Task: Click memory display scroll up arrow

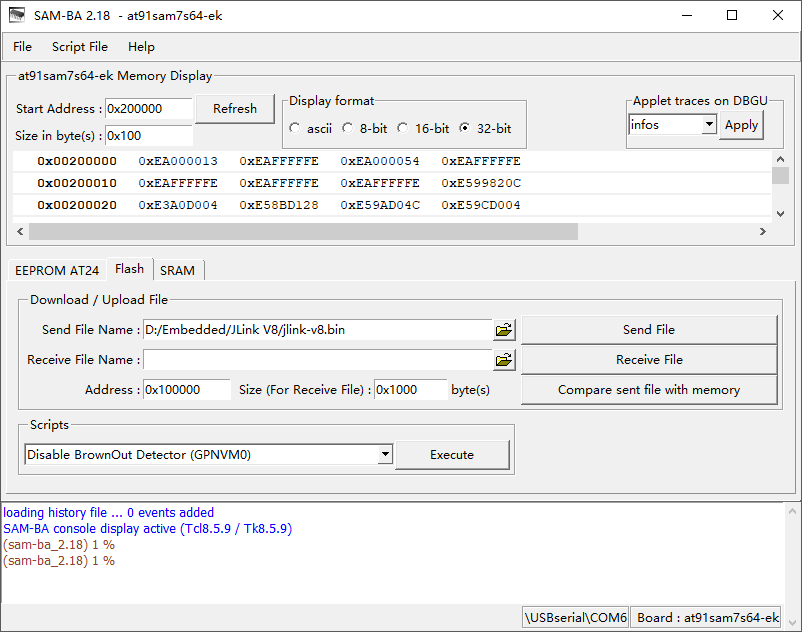Action: coord(780,159)
